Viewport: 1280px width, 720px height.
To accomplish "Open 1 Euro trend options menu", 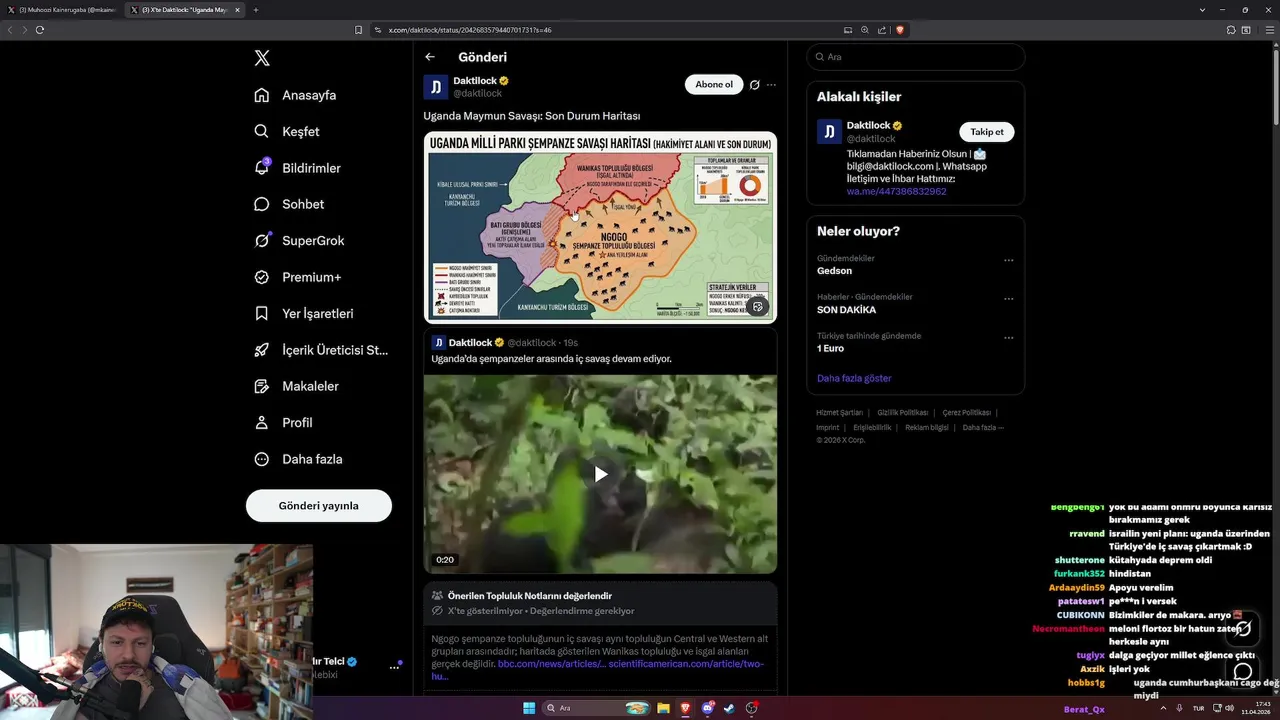I will coord(1008,337).
